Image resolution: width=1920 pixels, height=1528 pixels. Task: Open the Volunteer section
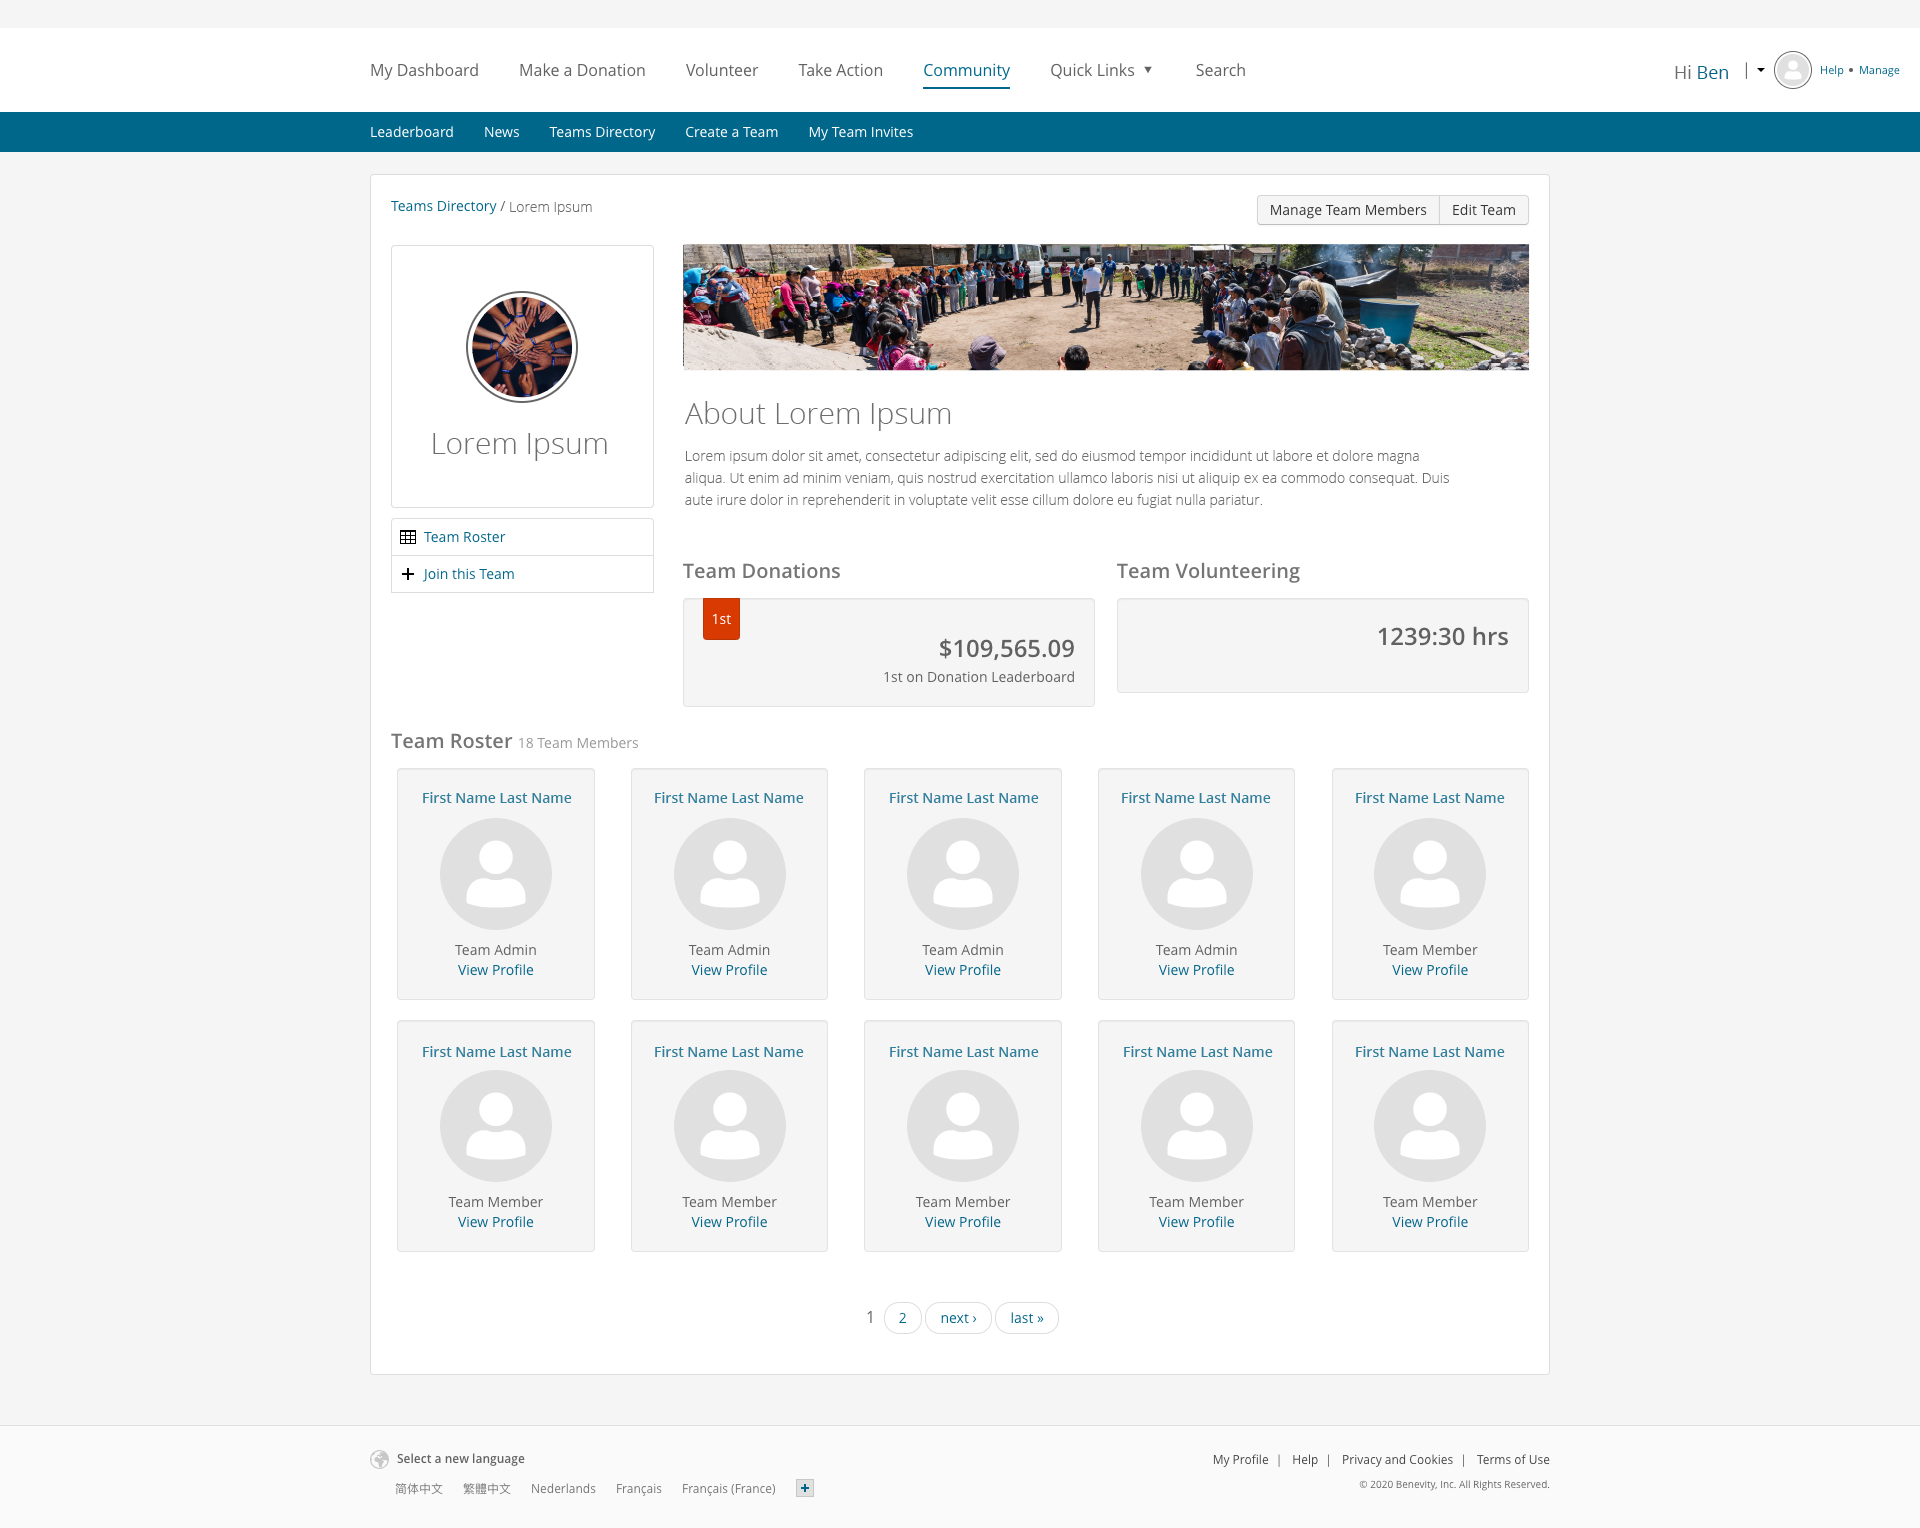pos(722,70)
